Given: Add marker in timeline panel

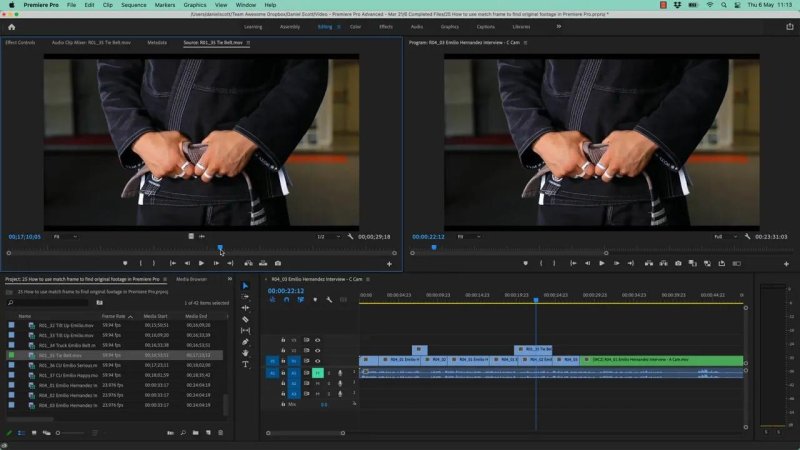Looking at the screenshot, I should point(315,299).
